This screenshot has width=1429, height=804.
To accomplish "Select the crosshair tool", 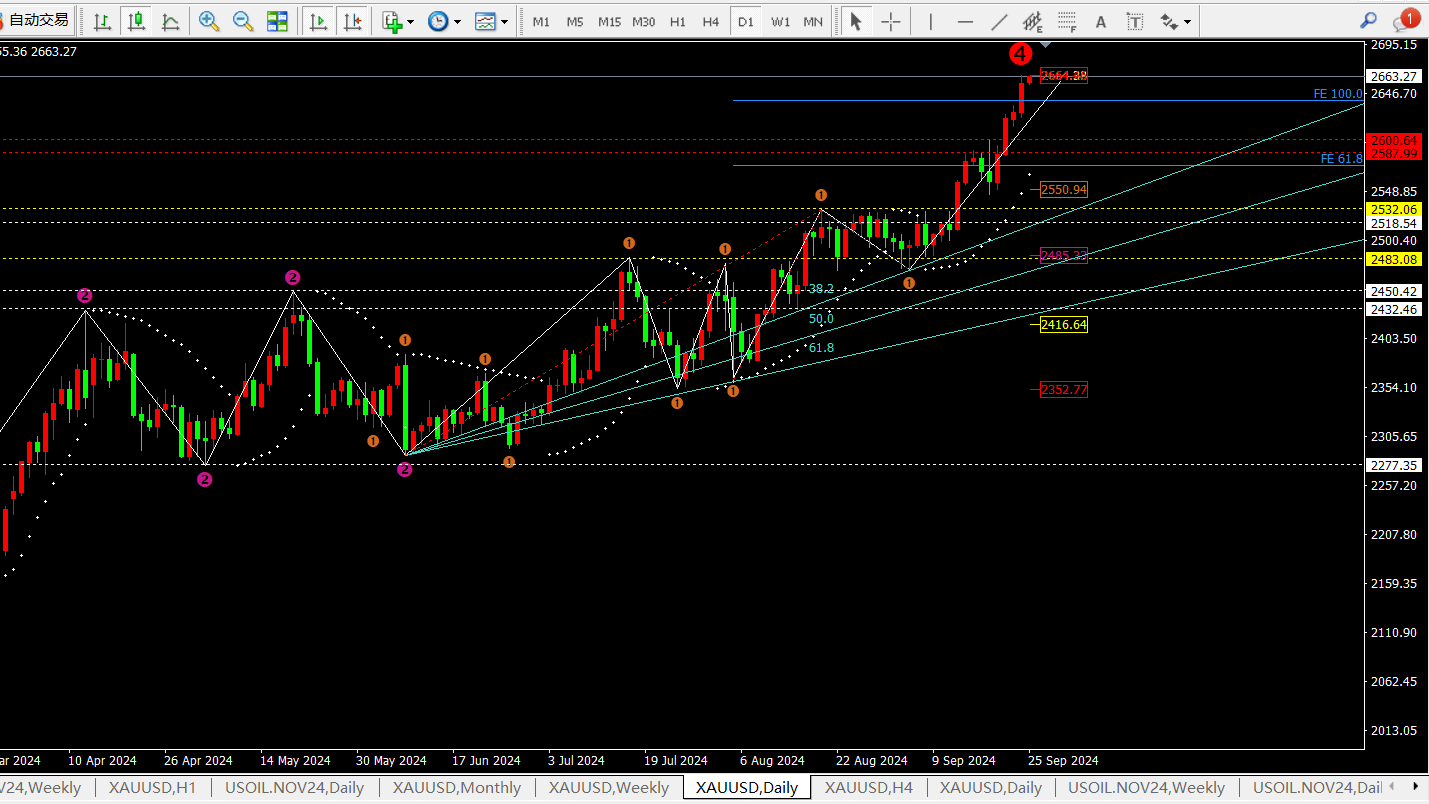I will pyautogui.click(x=890, y=20).
